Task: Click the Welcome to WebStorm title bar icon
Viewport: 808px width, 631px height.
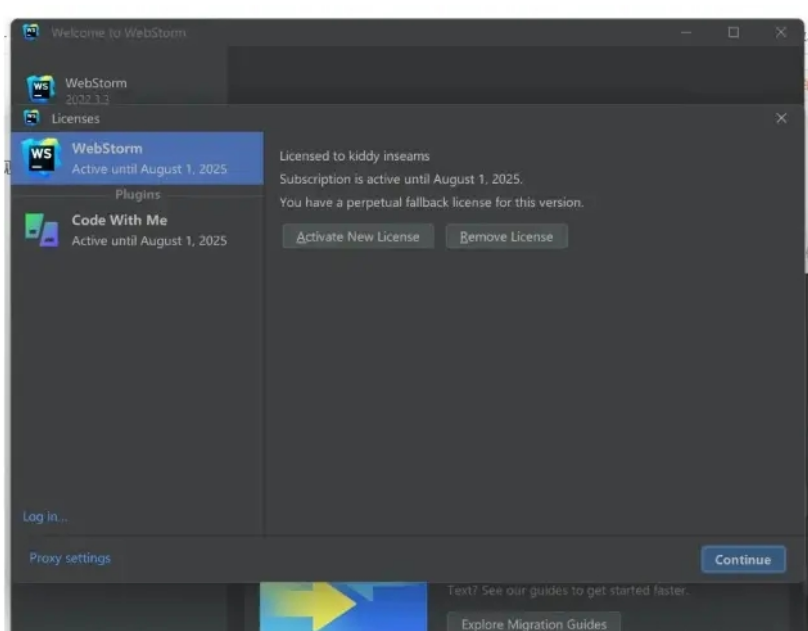Action: pos(31,32)
